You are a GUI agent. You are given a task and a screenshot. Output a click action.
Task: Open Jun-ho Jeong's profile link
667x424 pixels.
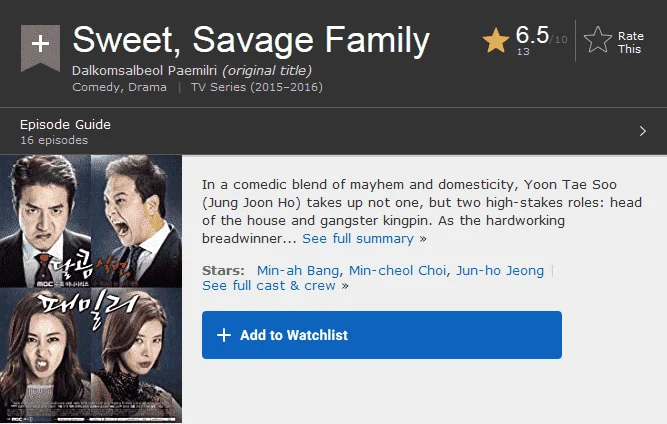pyautogui.click(x=500, y=270)
